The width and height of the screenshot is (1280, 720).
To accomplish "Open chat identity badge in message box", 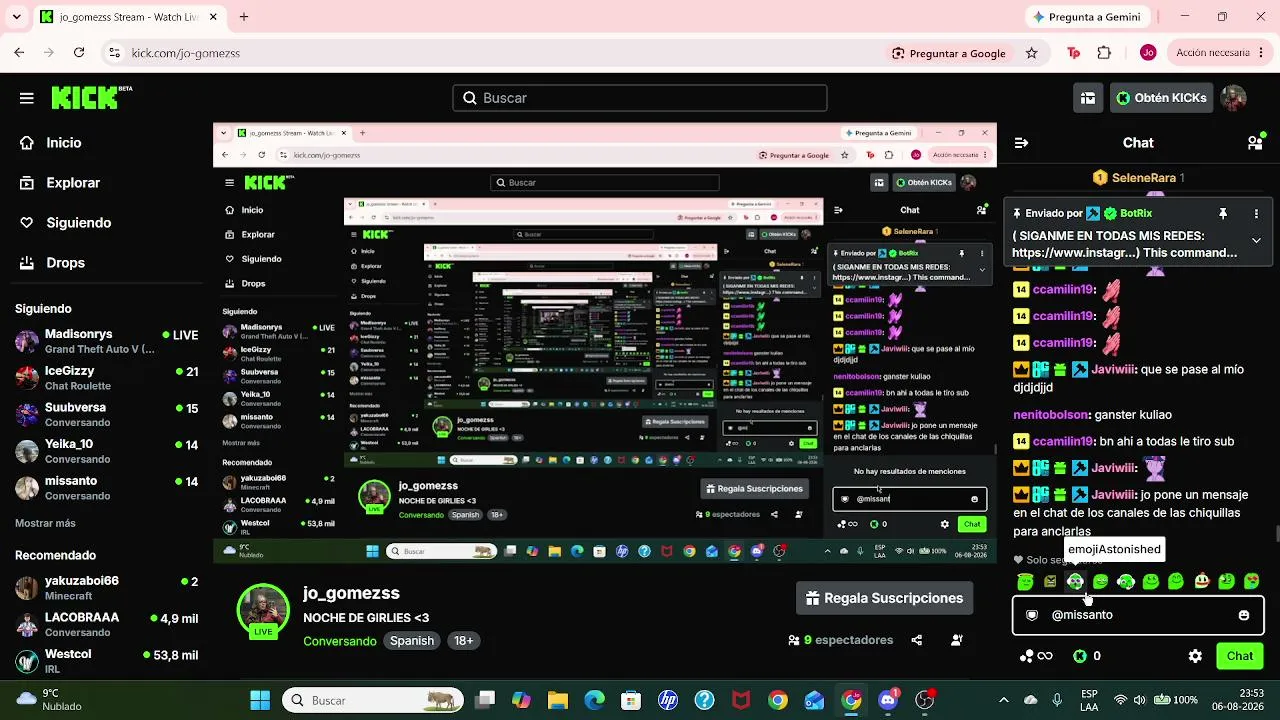I will pyautogui.click(x=1032, y=615).
